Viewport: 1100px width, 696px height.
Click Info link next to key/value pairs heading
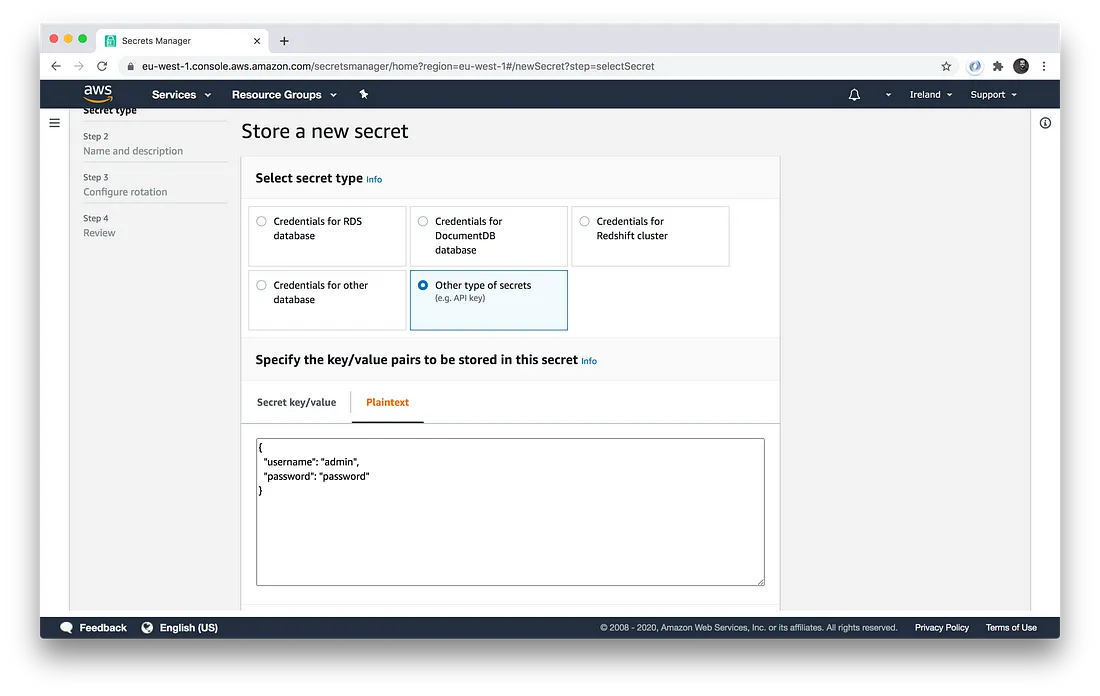tap(589, 361)
